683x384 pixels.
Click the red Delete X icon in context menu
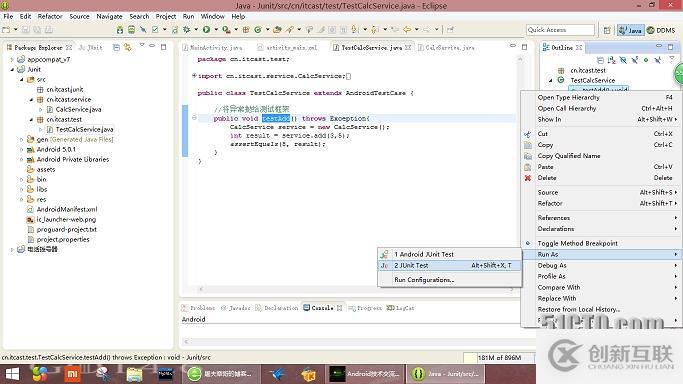click(x=528, y=178)
